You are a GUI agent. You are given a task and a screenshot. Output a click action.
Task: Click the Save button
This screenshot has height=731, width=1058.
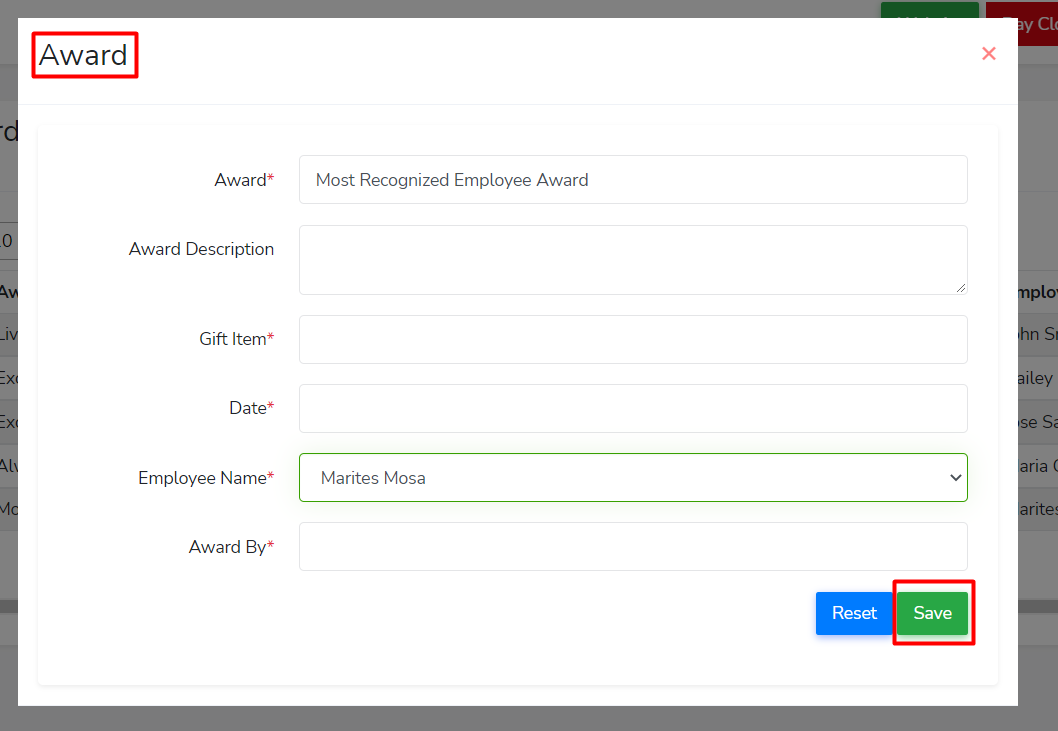(x=932, y=613)
